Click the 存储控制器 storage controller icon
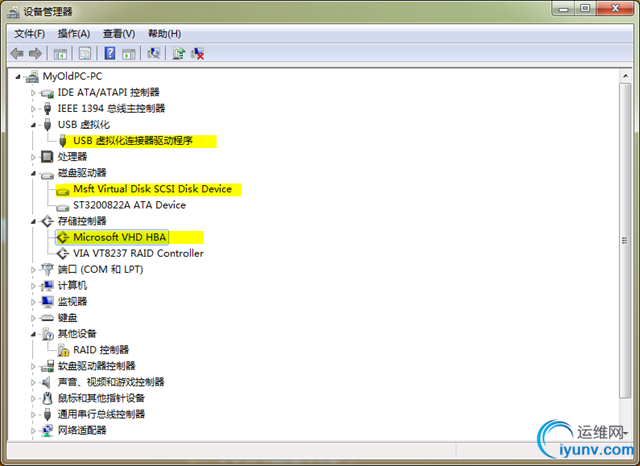Image resolution: width=640 pixels, height=466 pixels. 47,221
